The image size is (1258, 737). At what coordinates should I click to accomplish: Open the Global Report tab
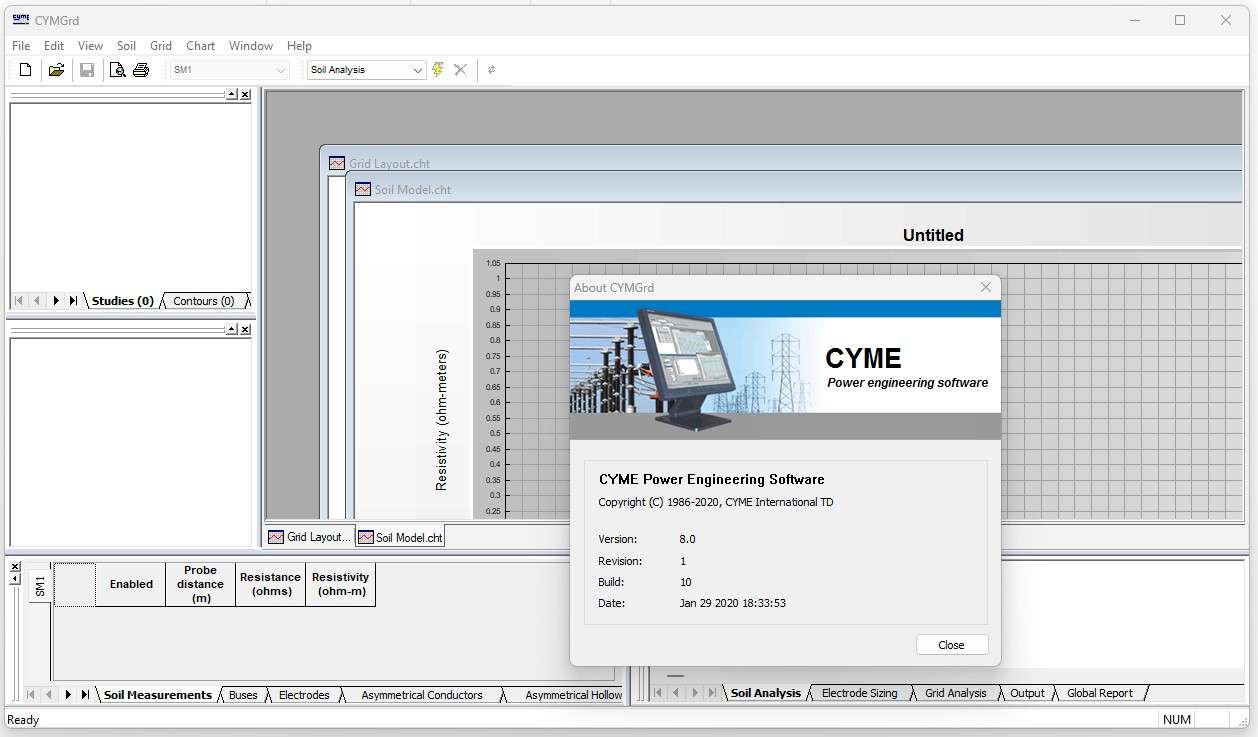pos(1099,693)
